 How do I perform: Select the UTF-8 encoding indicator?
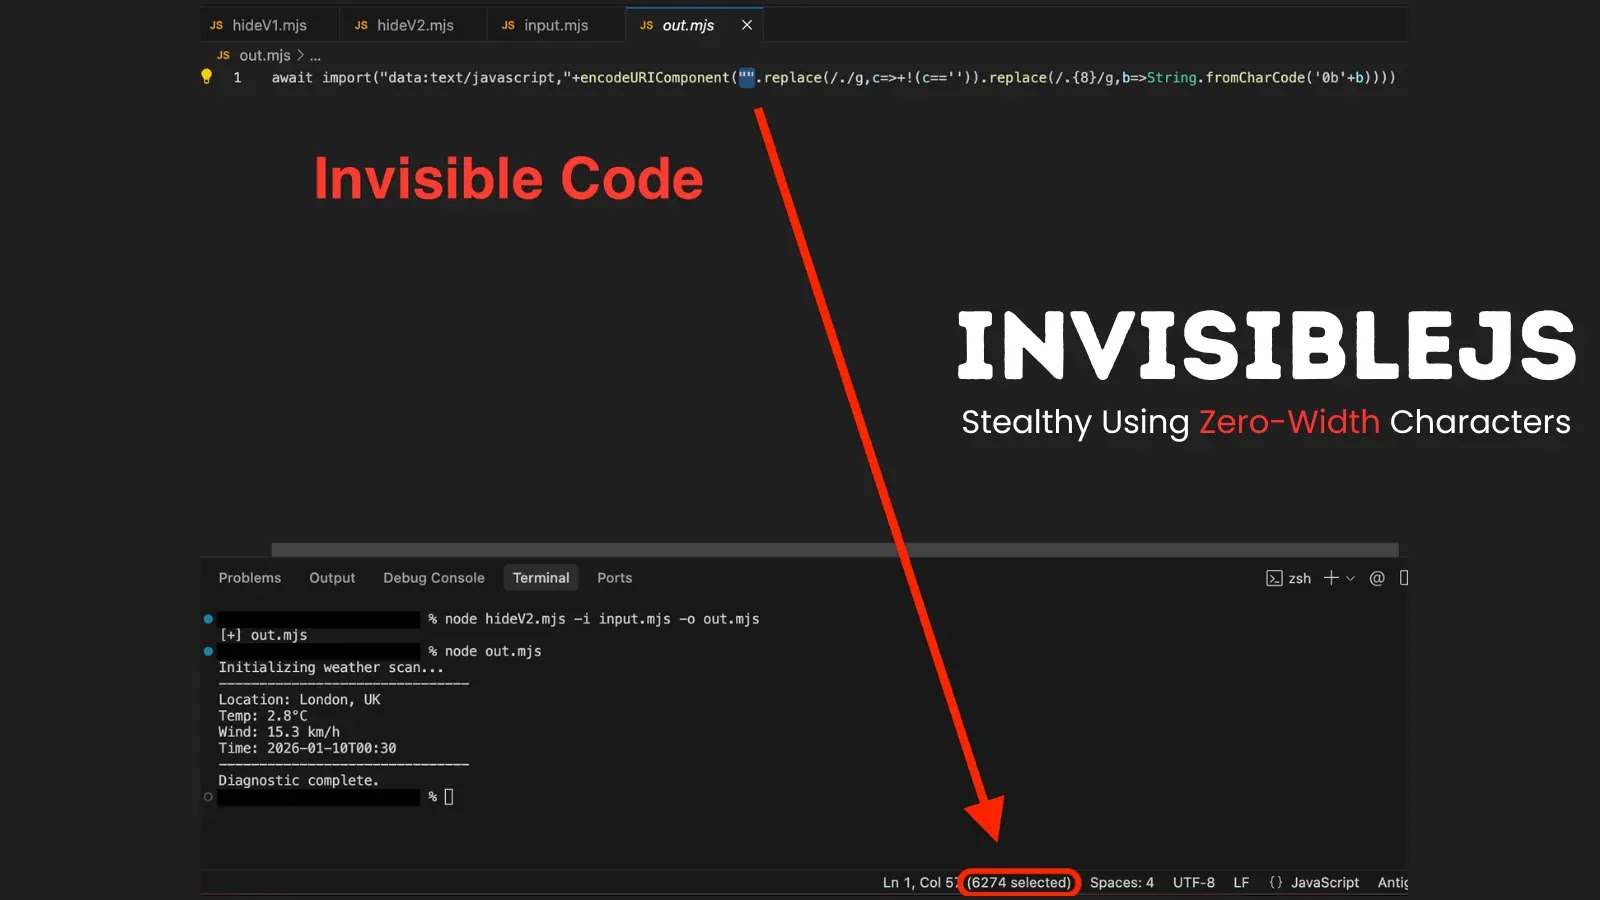pyautogui.click(x=1194, y=882)
